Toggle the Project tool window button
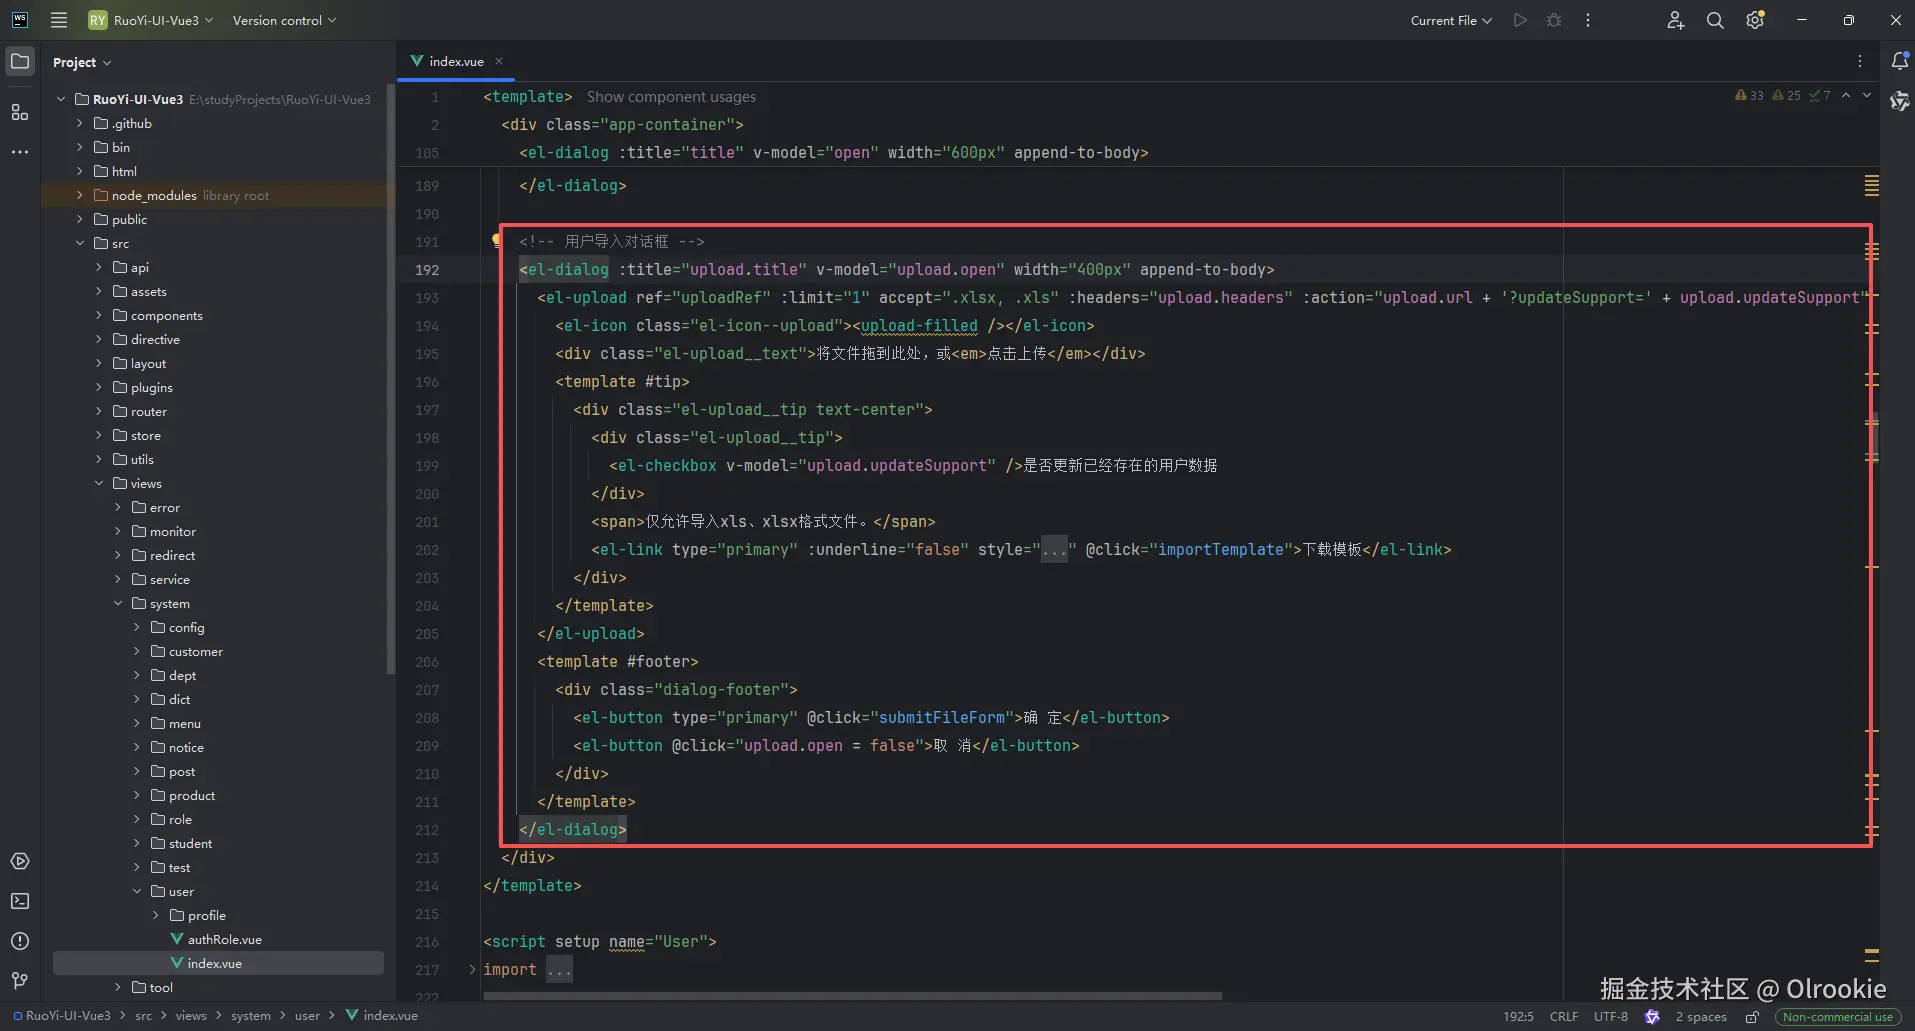Viewport: 1915px width, 1031px height. coord(20,61)
